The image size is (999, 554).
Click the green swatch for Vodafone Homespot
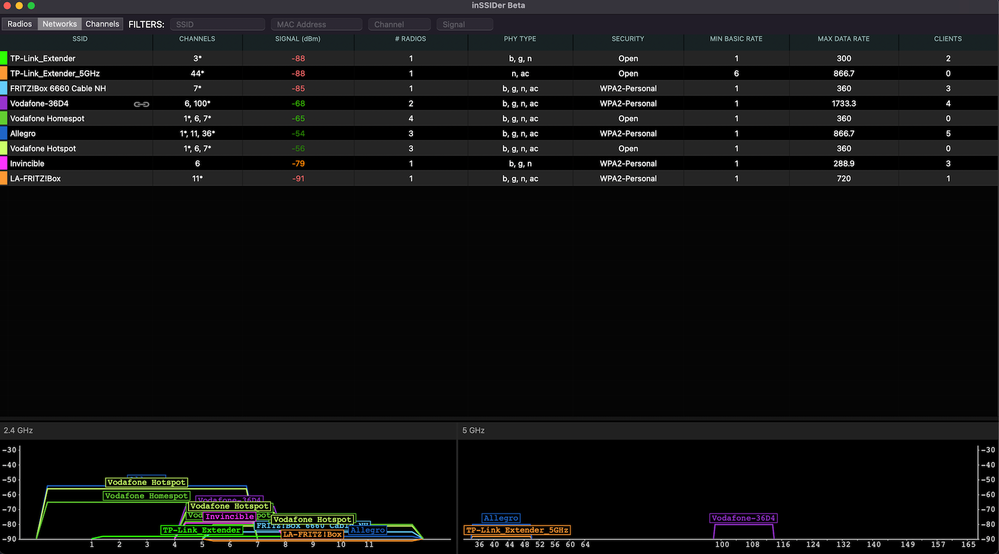[x=4, y=118]
